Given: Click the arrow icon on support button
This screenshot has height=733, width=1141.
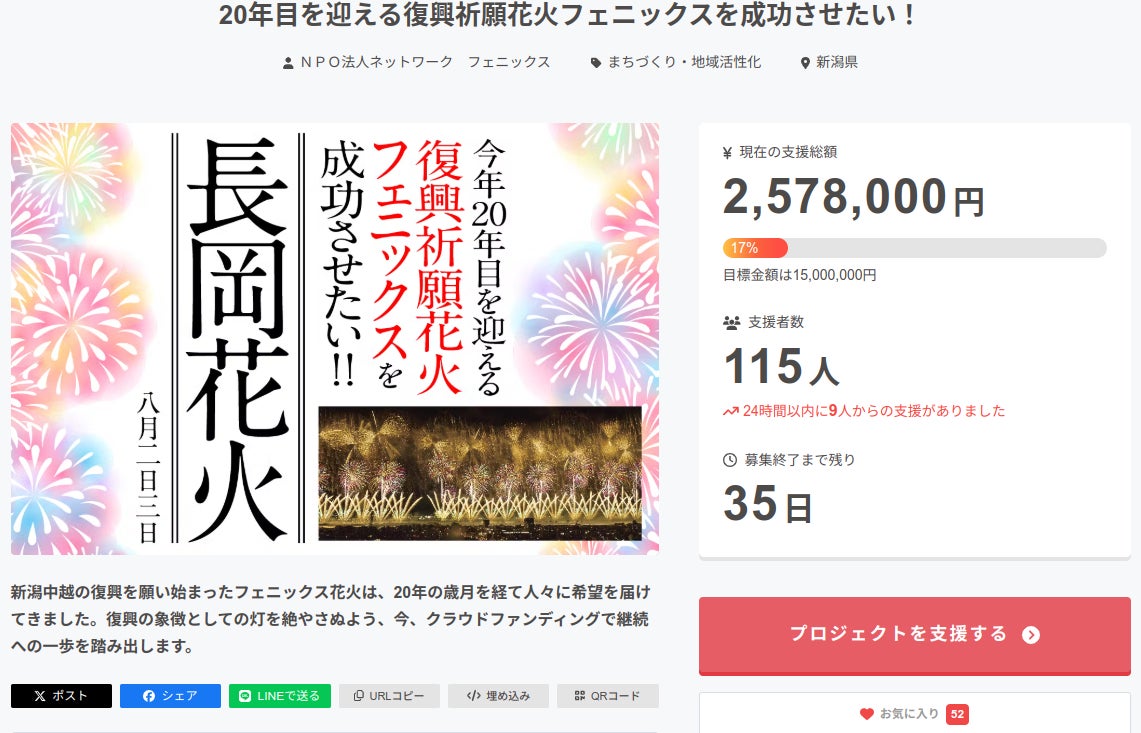Looking at the screenshot, I should 1031,635.
